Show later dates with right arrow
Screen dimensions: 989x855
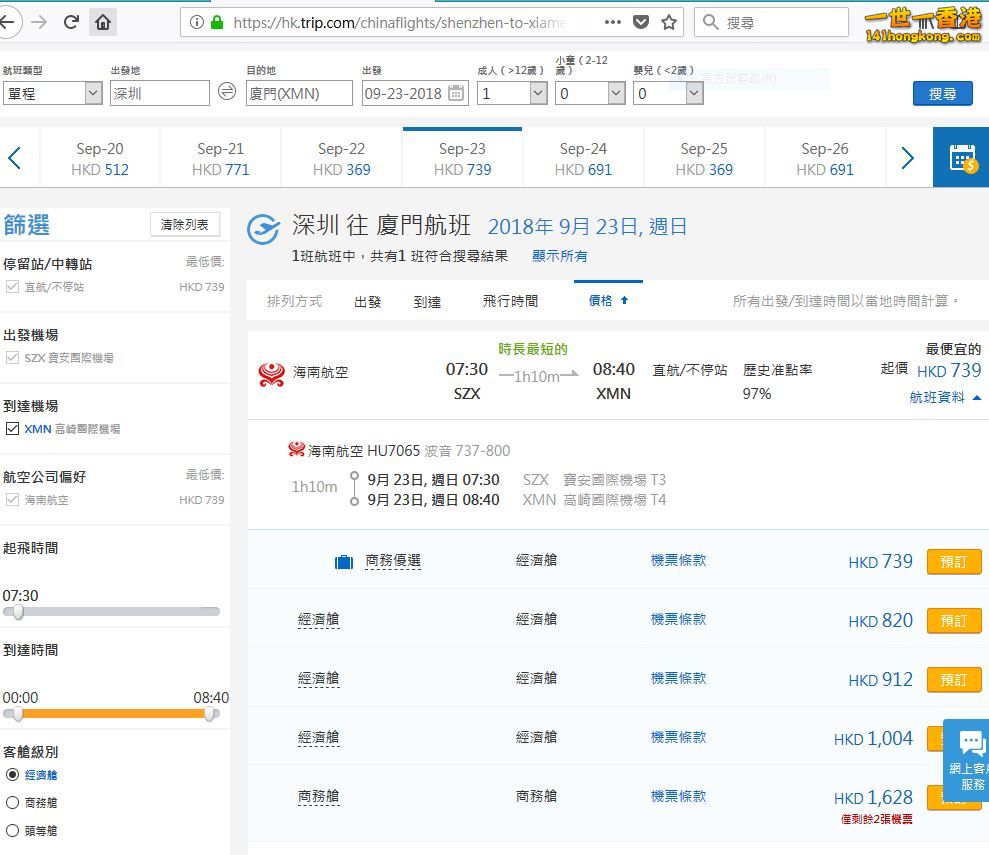[x=907, y=158]
